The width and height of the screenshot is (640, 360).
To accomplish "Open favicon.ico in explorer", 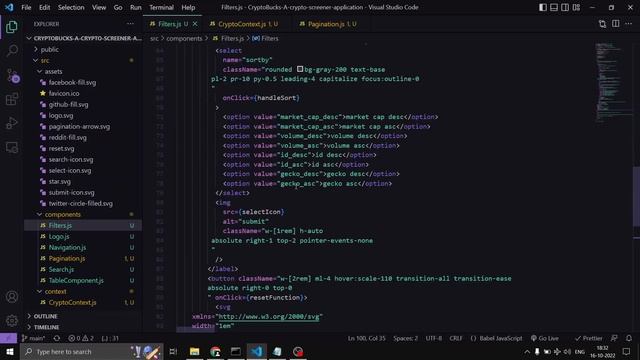I will point(64,93).
